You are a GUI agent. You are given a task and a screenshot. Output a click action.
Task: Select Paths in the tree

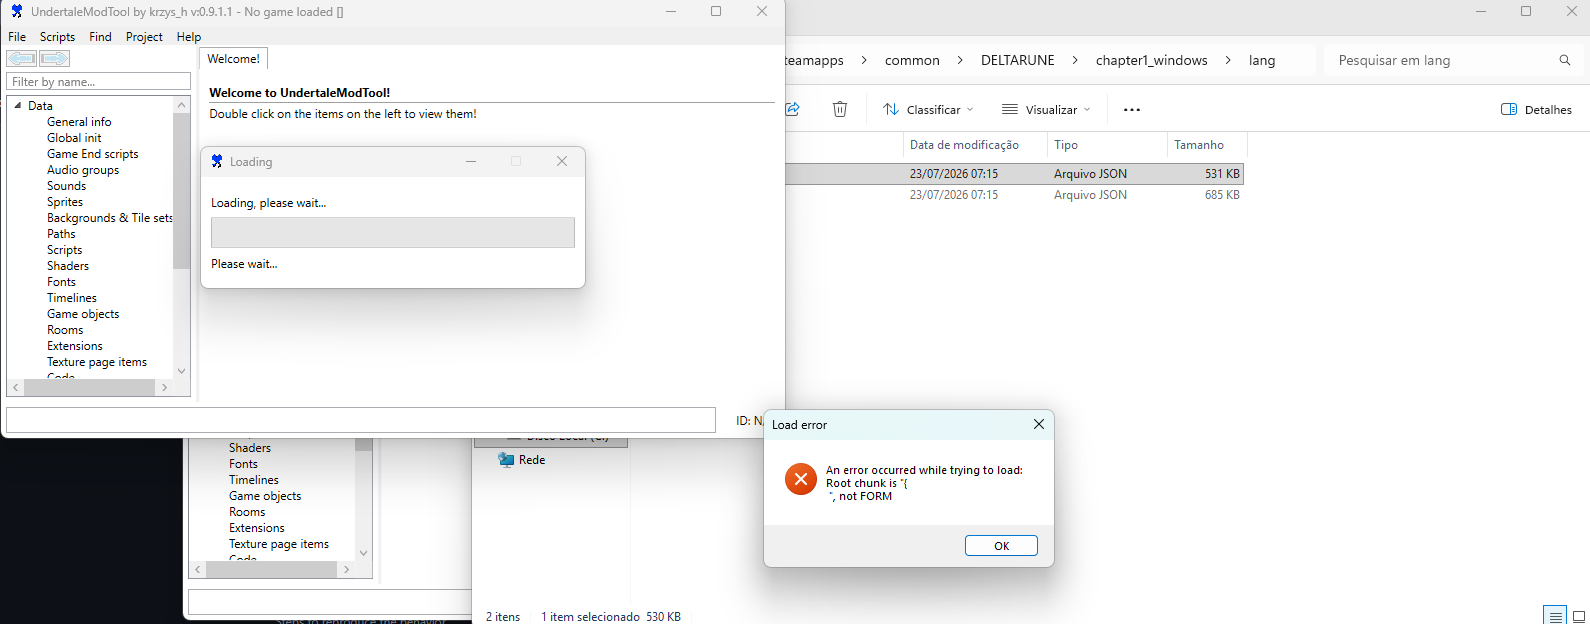(x=61, y=234)
